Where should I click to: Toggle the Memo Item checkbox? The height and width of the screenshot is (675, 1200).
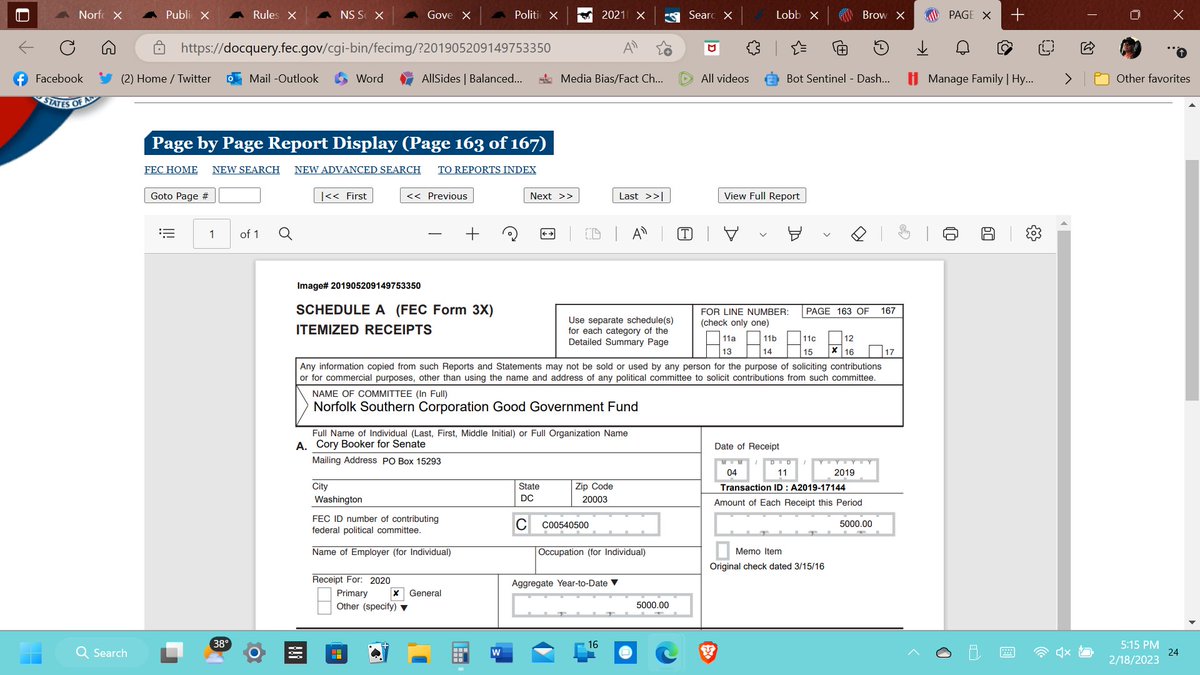coord(724,551)
